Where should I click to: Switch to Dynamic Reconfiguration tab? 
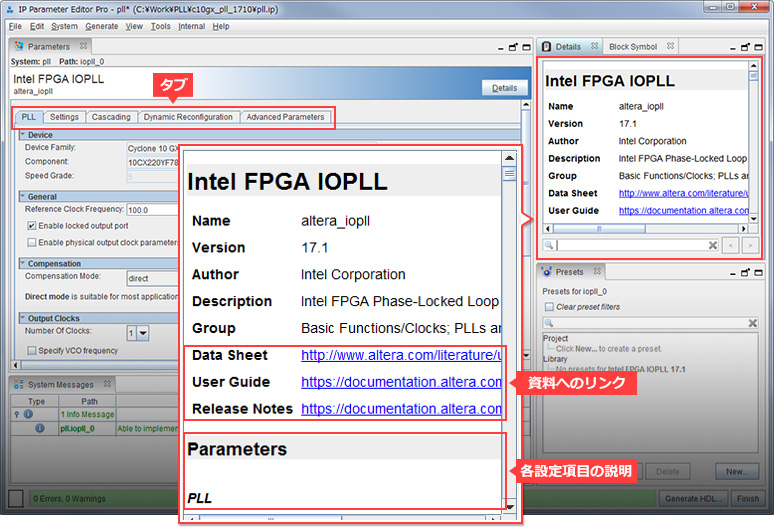coord(188,117)
